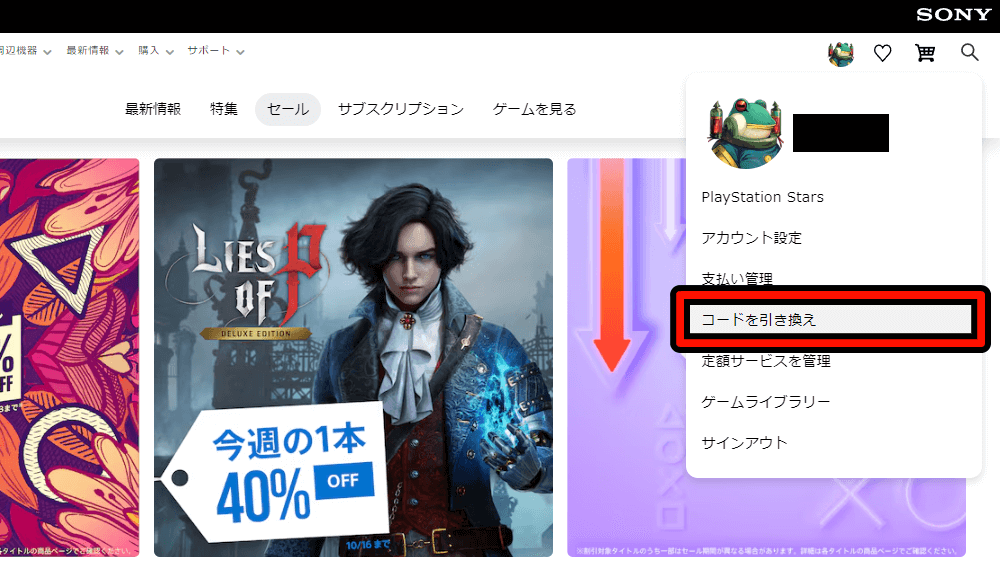The width and height of the screenshot is (1000, 563).
Task: Expand the サポート dropdown
Action: 216,51
